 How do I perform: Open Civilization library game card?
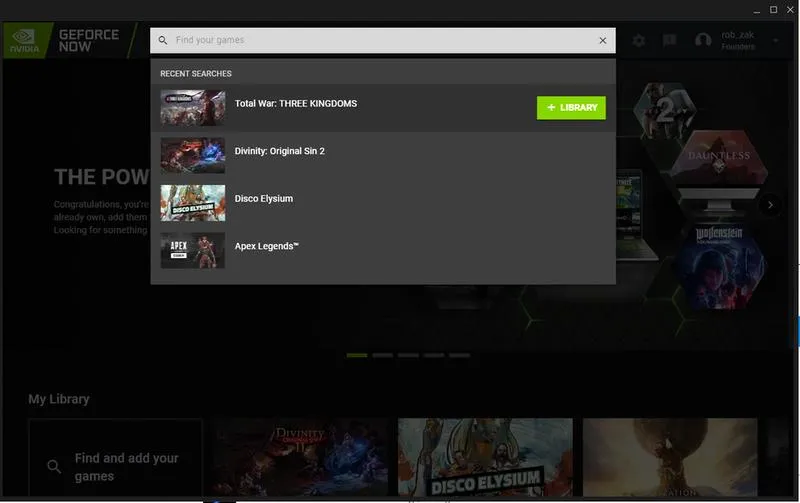(x=670, y=458)
